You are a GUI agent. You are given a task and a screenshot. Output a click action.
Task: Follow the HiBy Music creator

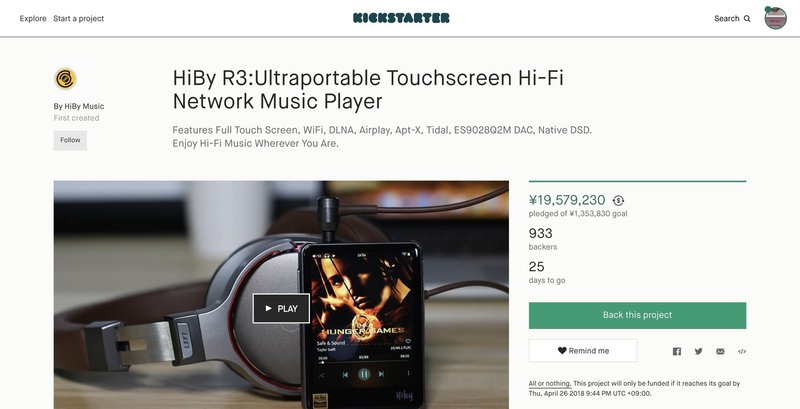70,140
